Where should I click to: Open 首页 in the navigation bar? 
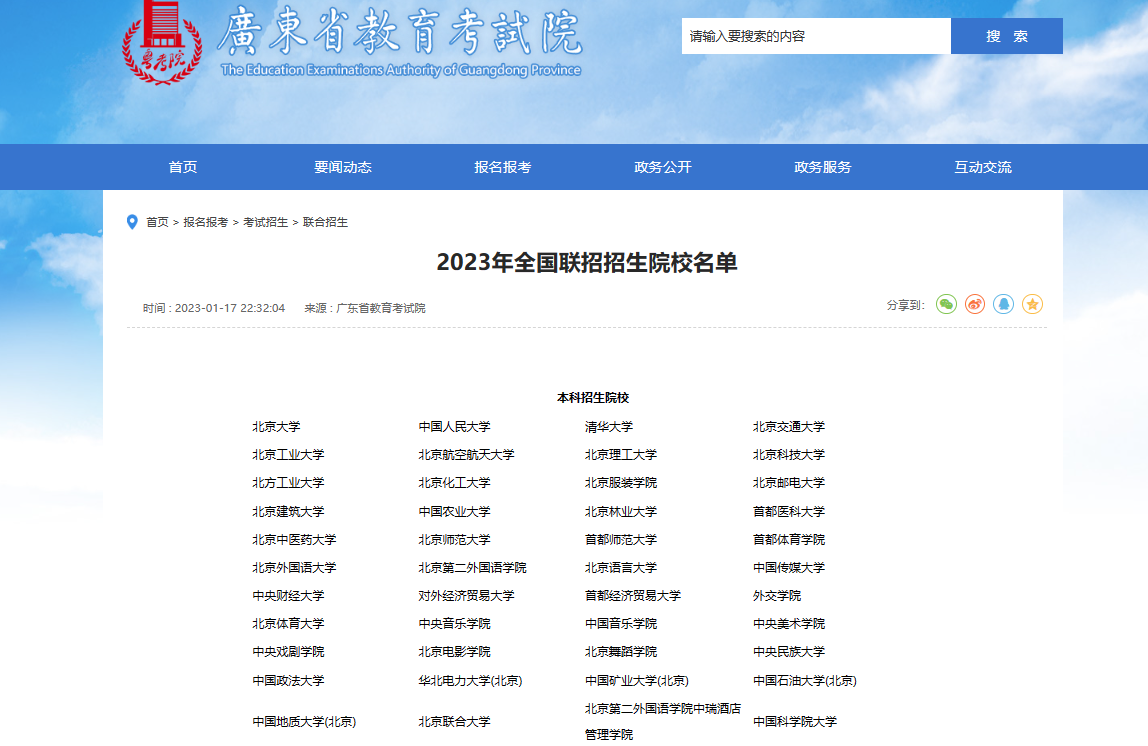click(x=182, y=167)
